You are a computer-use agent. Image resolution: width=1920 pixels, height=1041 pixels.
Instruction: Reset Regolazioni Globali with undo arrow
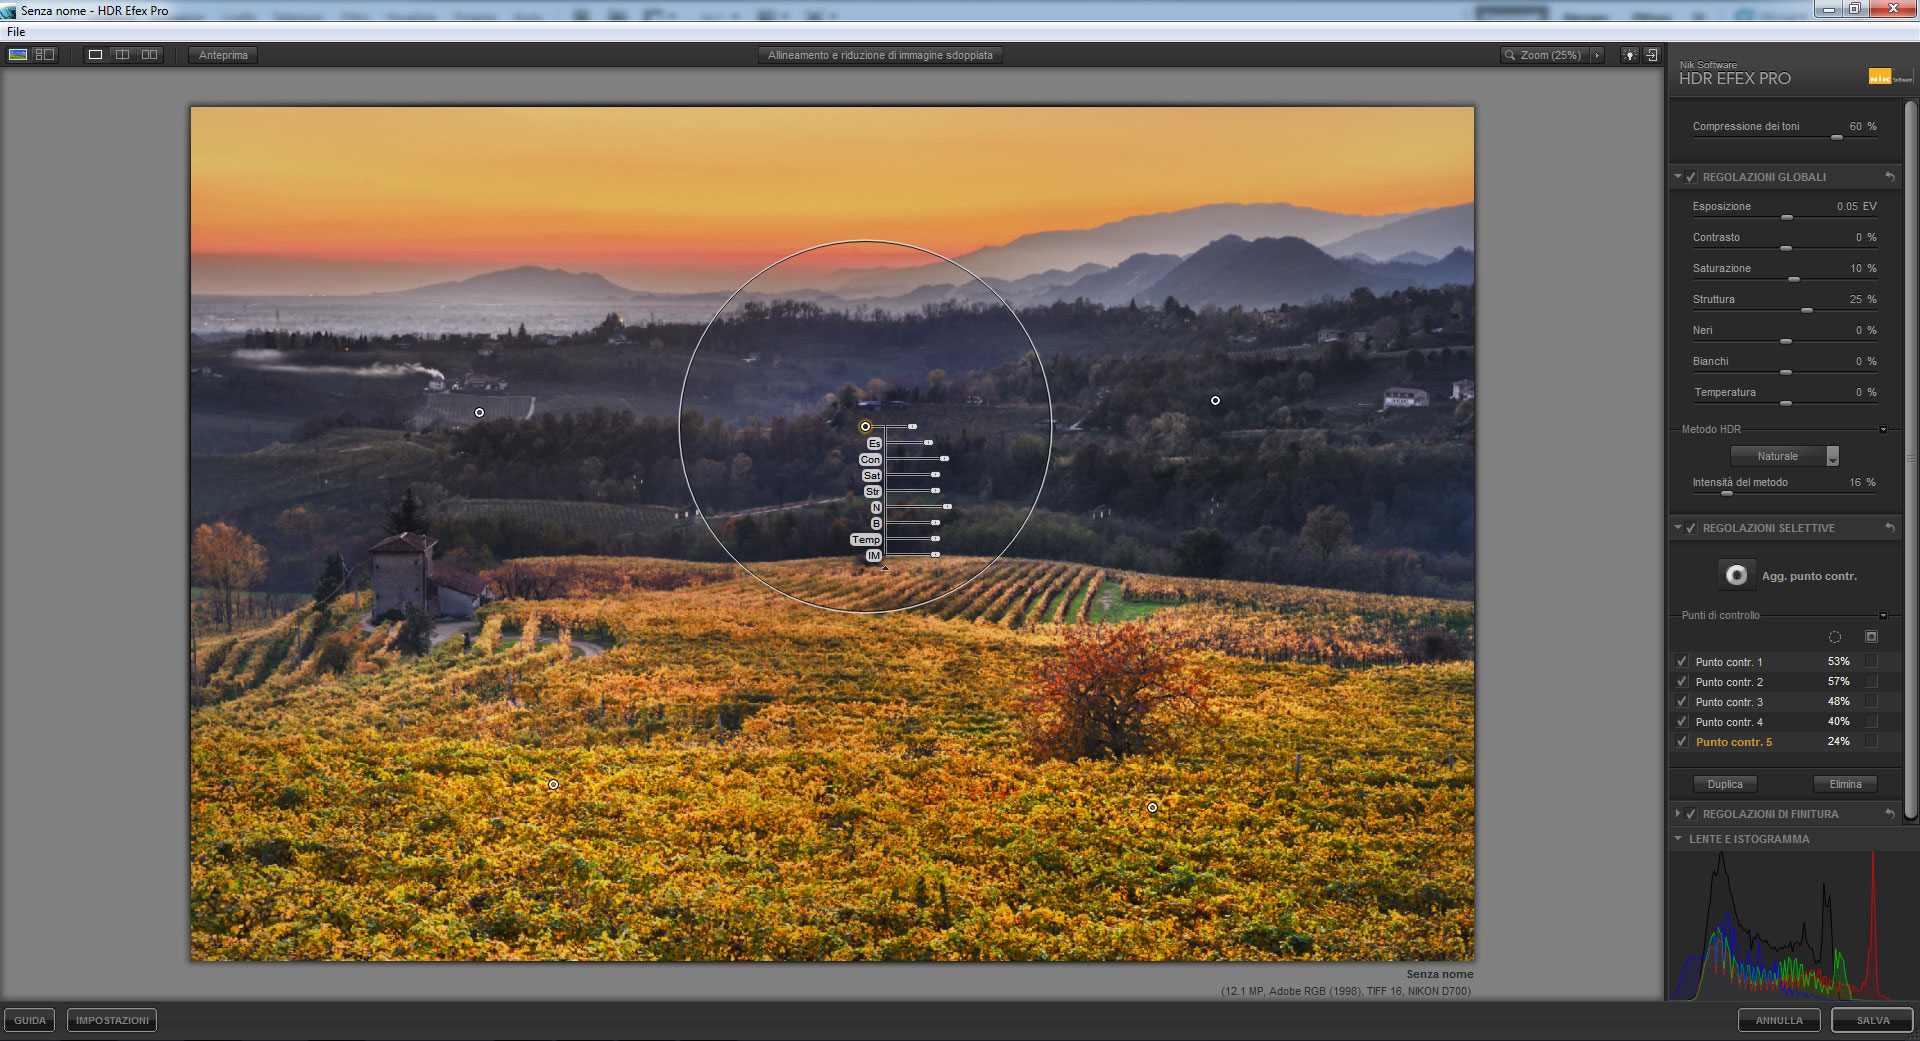(x=1890, y=177)
